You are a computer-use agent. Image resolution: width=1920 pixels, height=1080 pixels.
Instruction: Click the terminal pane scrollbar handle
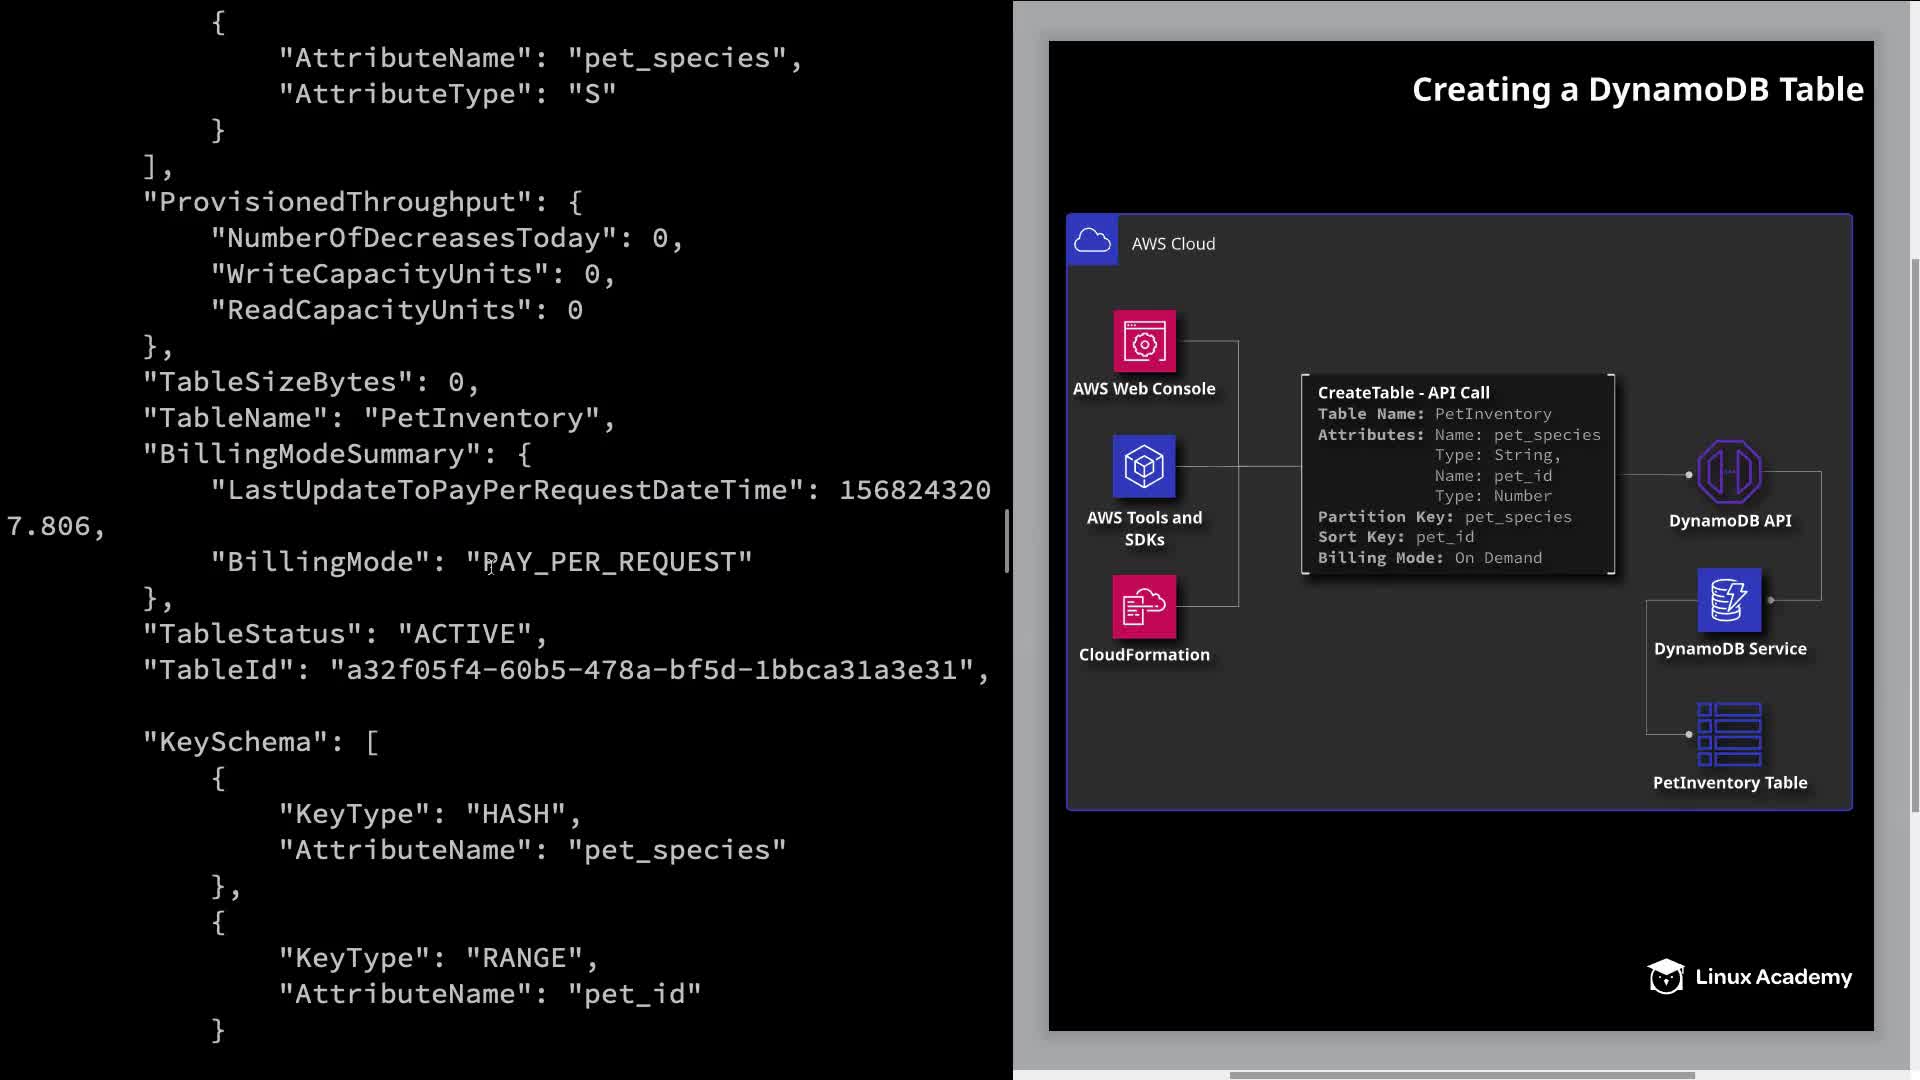[1007, 540]
